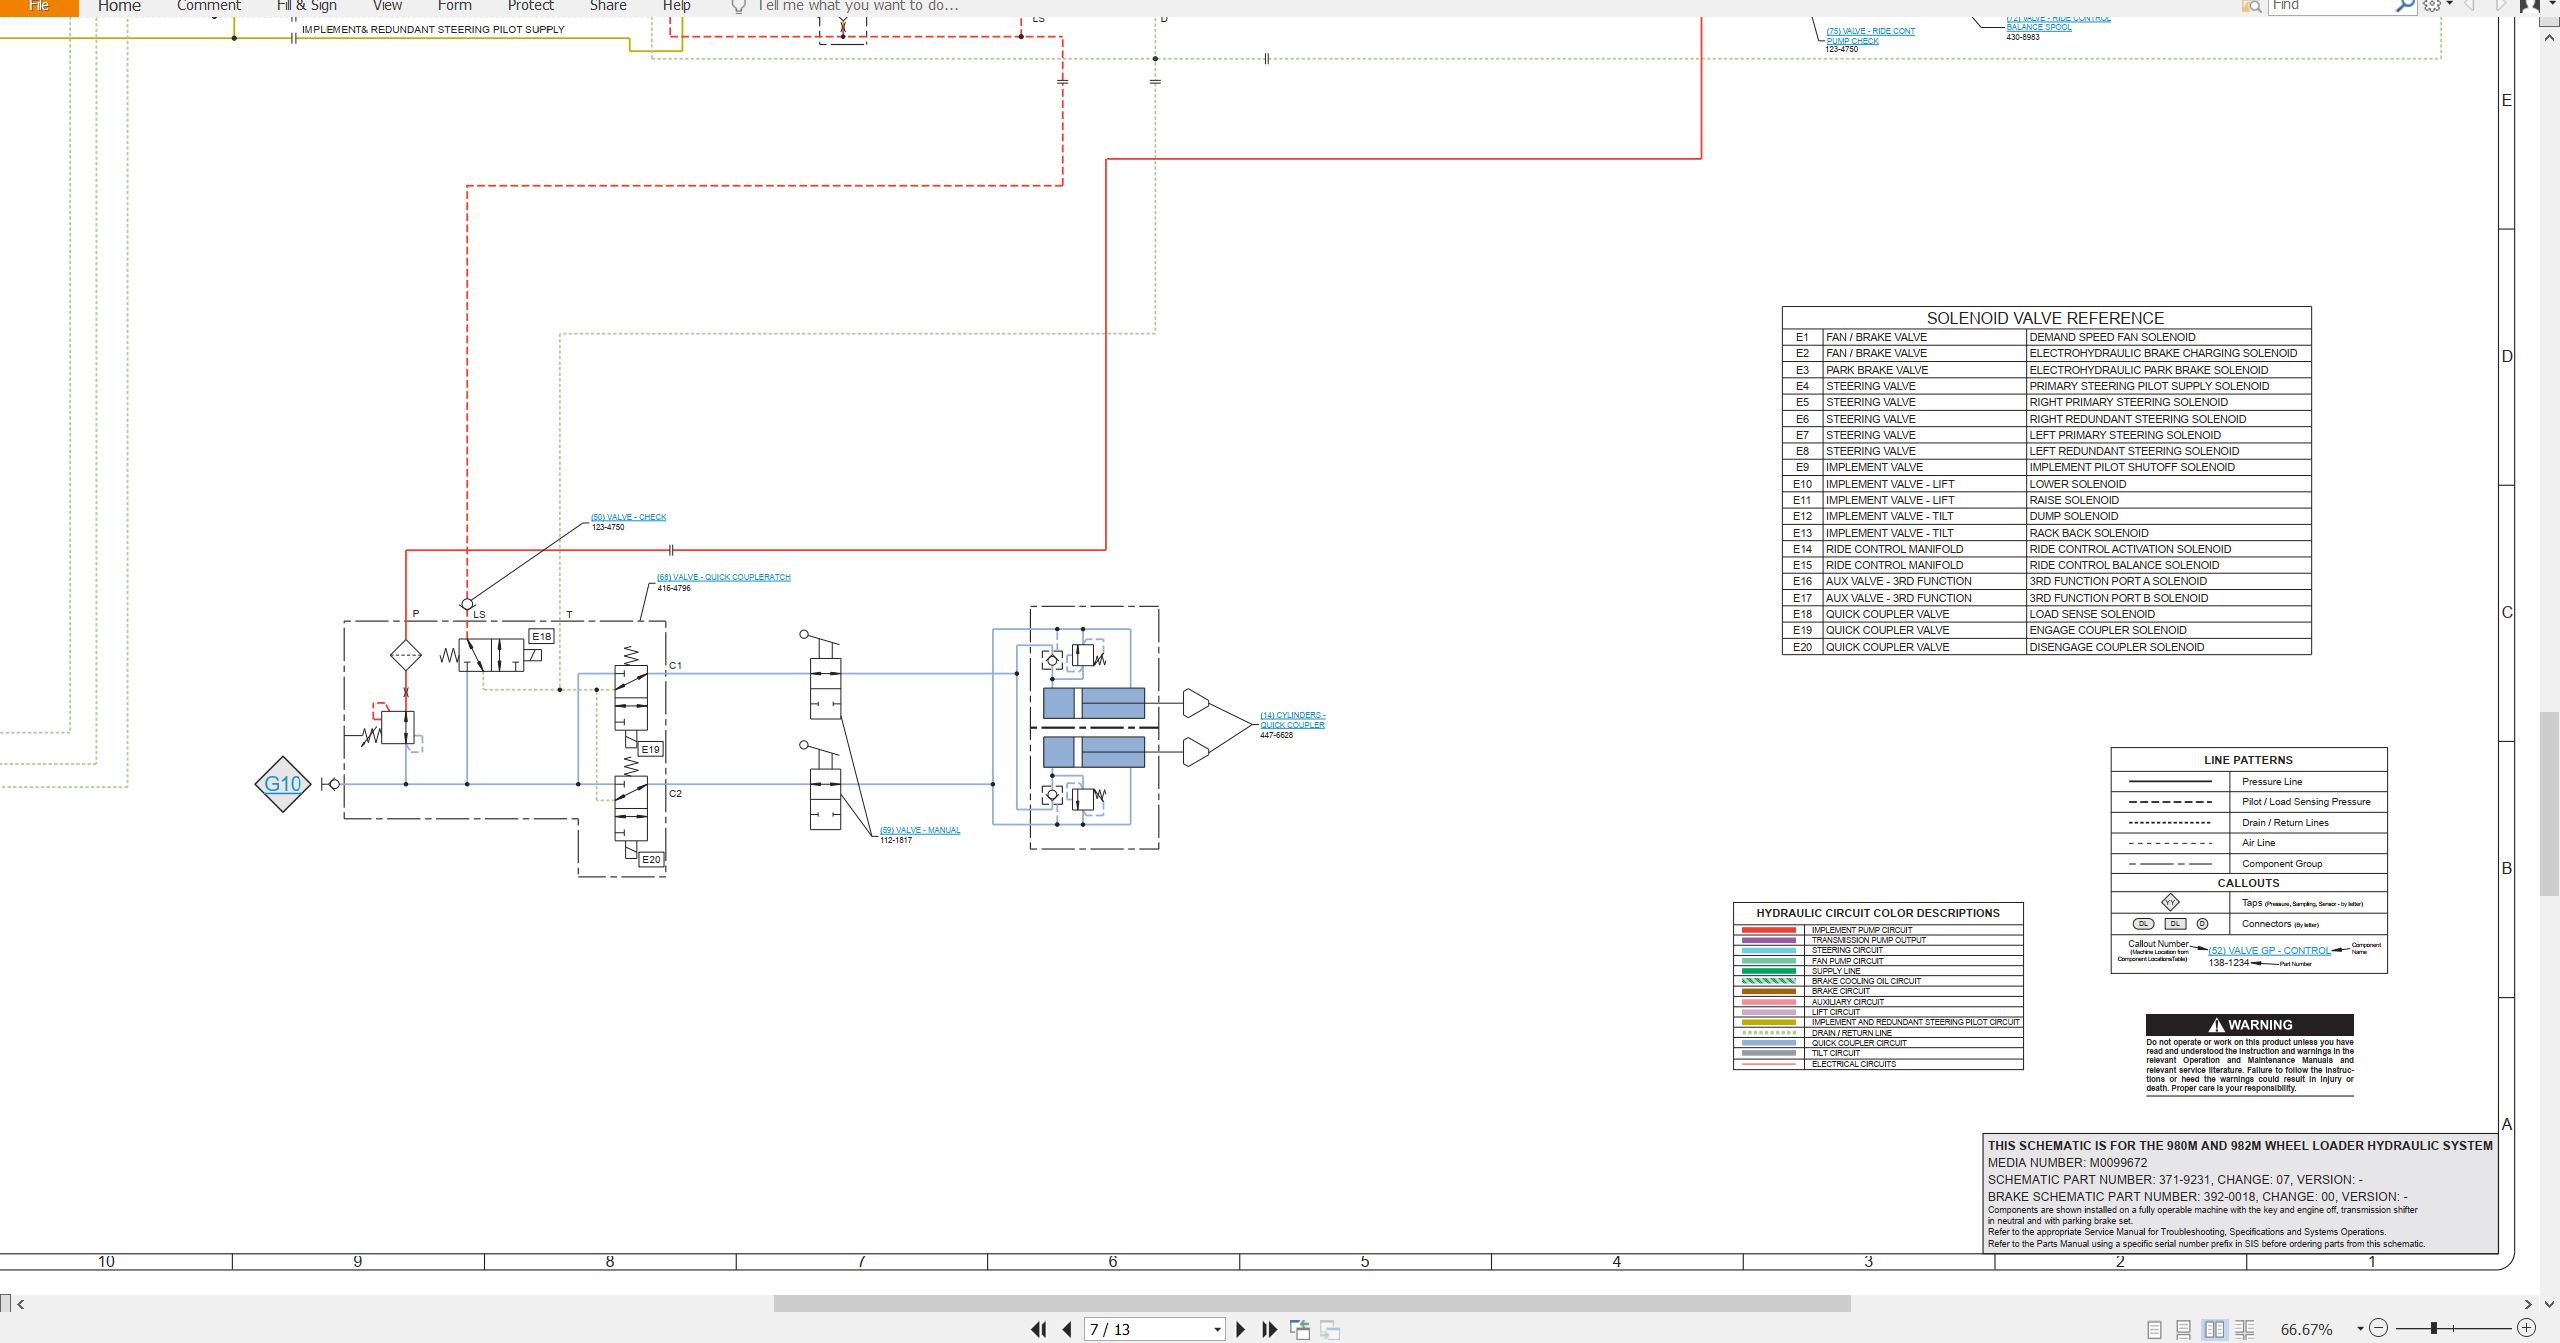The height and width of the screenshot is (1343, 2560).
Task: Open the Form ribbon tab
Action: (x=454, y=6)
